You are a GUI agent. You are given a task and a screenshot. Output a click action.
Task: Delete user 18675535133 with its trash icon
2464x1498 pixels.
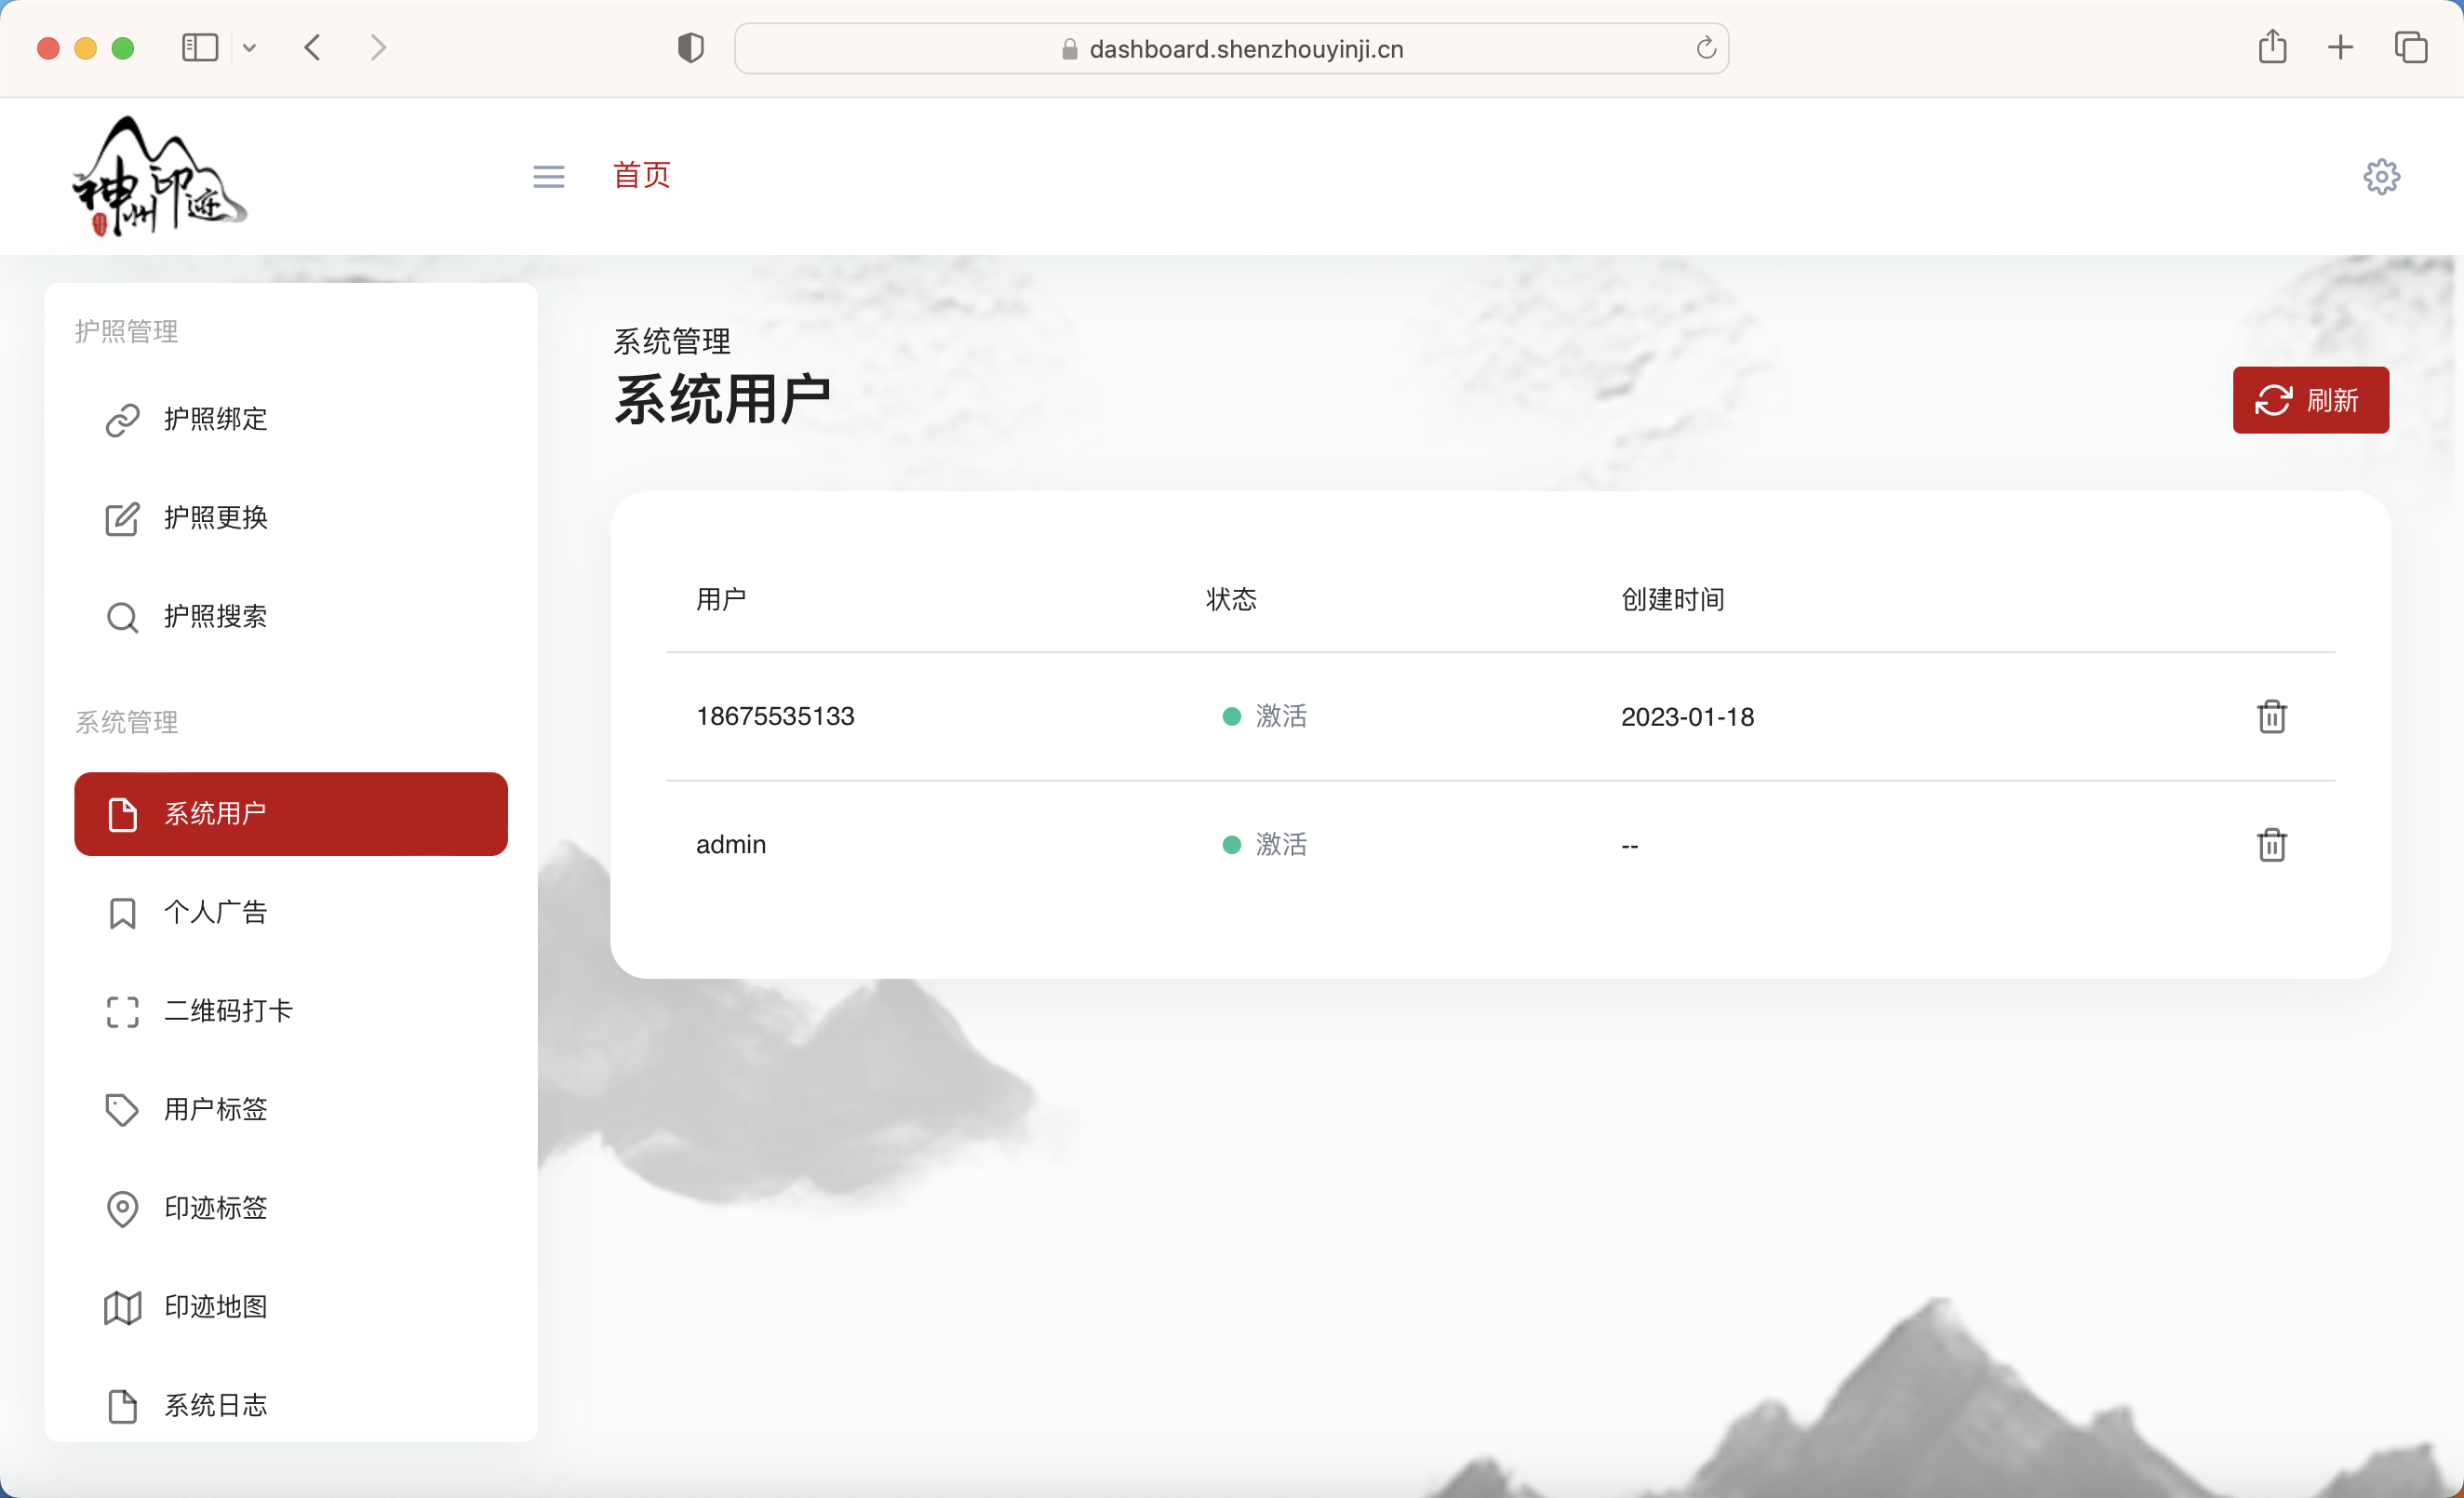pos(2272,716)
